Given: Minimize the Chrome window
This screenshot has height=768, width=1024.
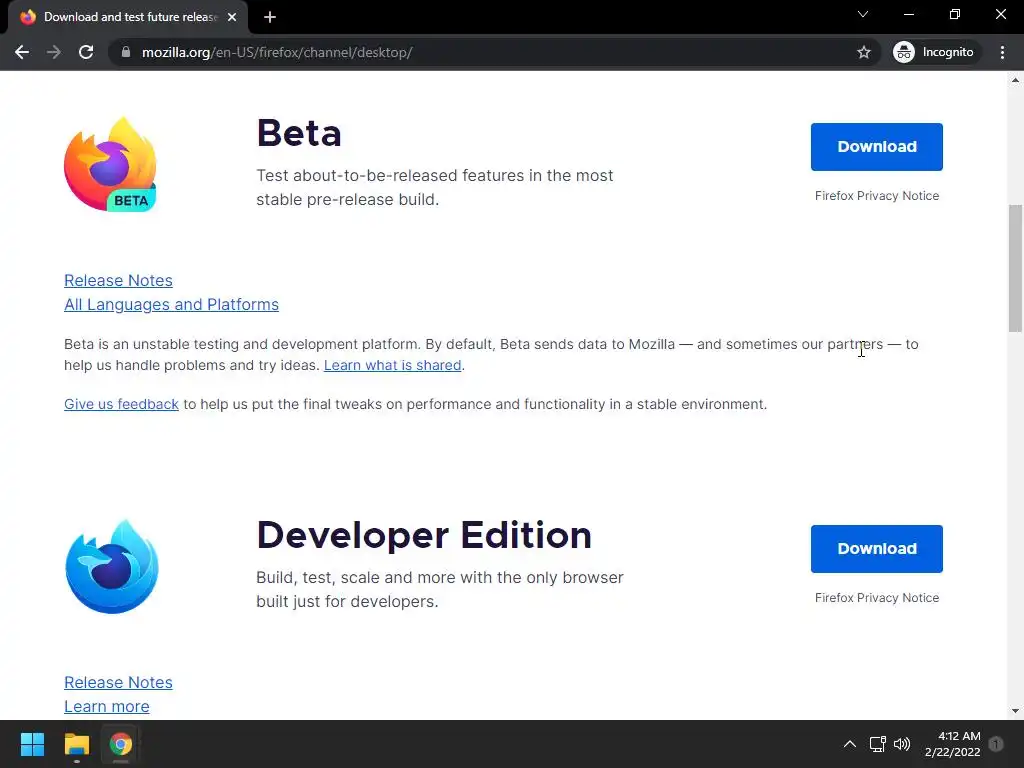Looking at the screenshot, I should (x=908, y=14).
